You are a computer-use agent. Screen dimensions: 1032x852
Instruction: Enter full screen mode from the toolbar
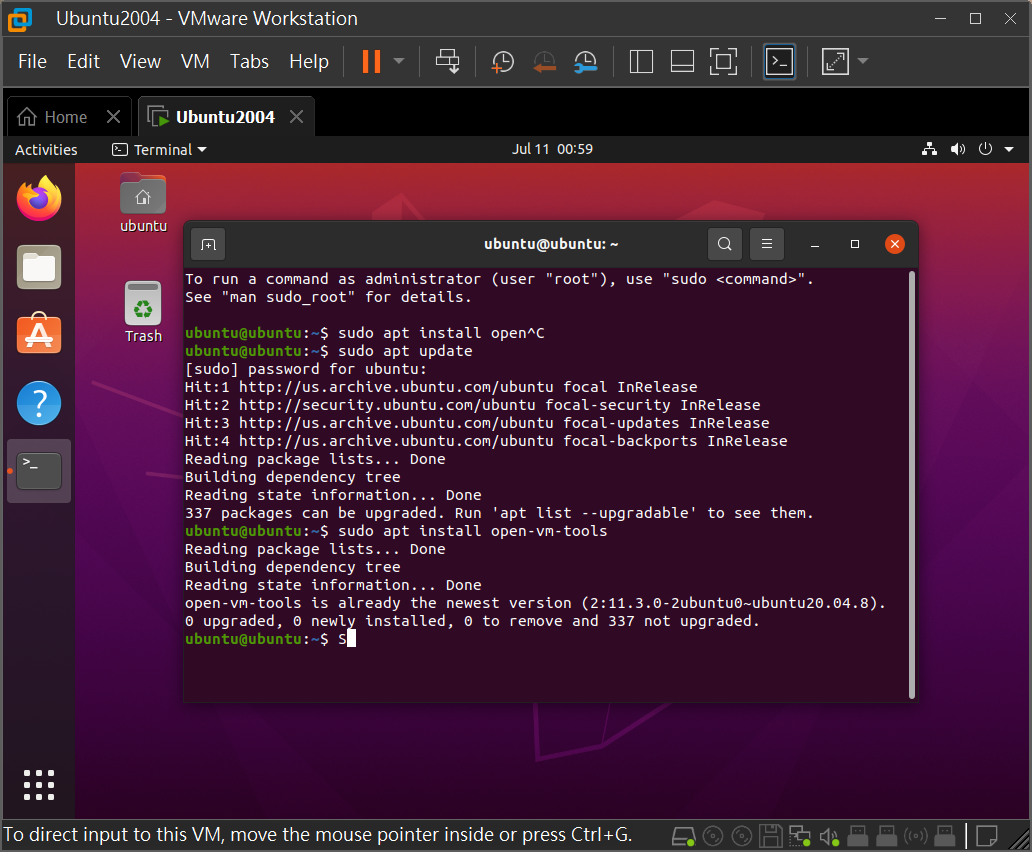click(x=723, y=62)
